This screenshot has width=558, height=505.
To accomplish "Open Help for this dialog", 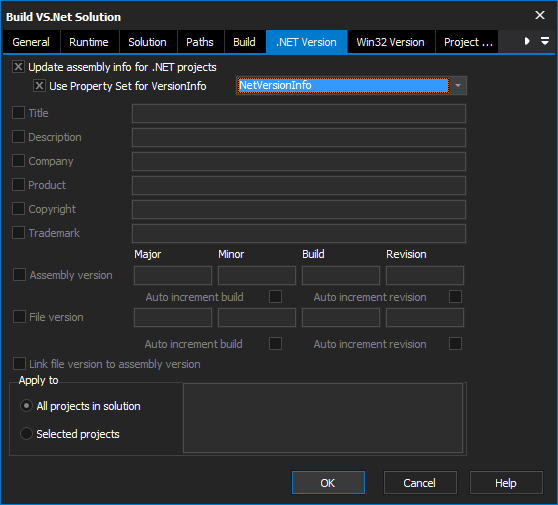I will pyautogui.click(x=506, y=483).
